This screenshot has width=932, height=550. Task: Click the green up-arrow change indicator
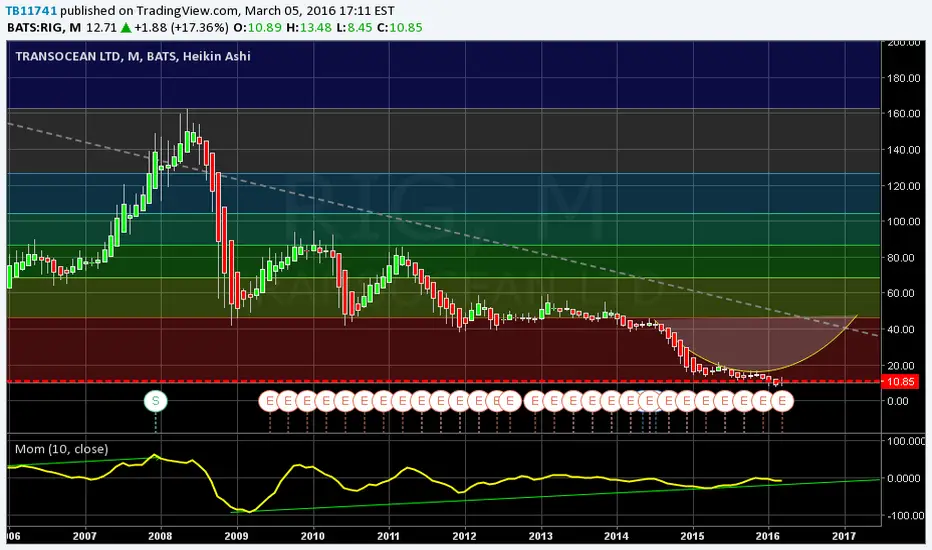125,27
